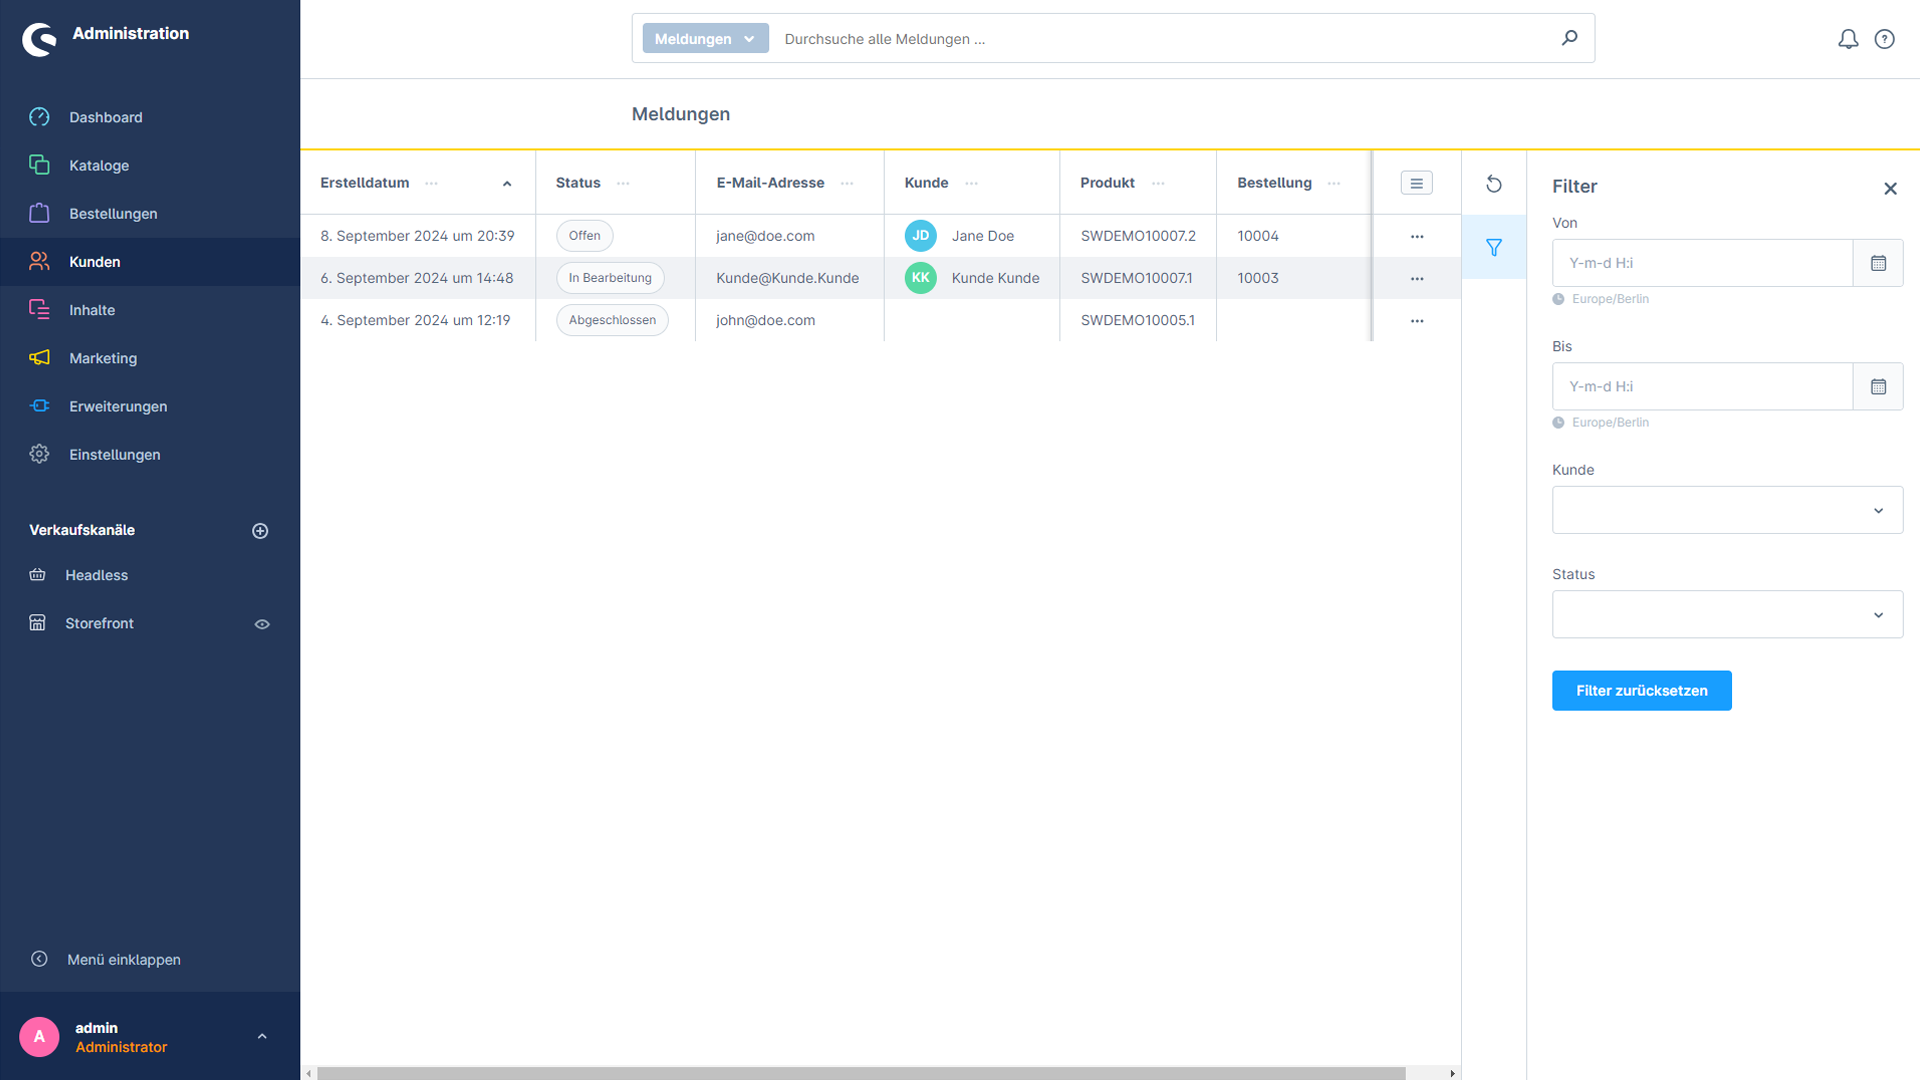Click the Shopware logo icon

(40, 38)
